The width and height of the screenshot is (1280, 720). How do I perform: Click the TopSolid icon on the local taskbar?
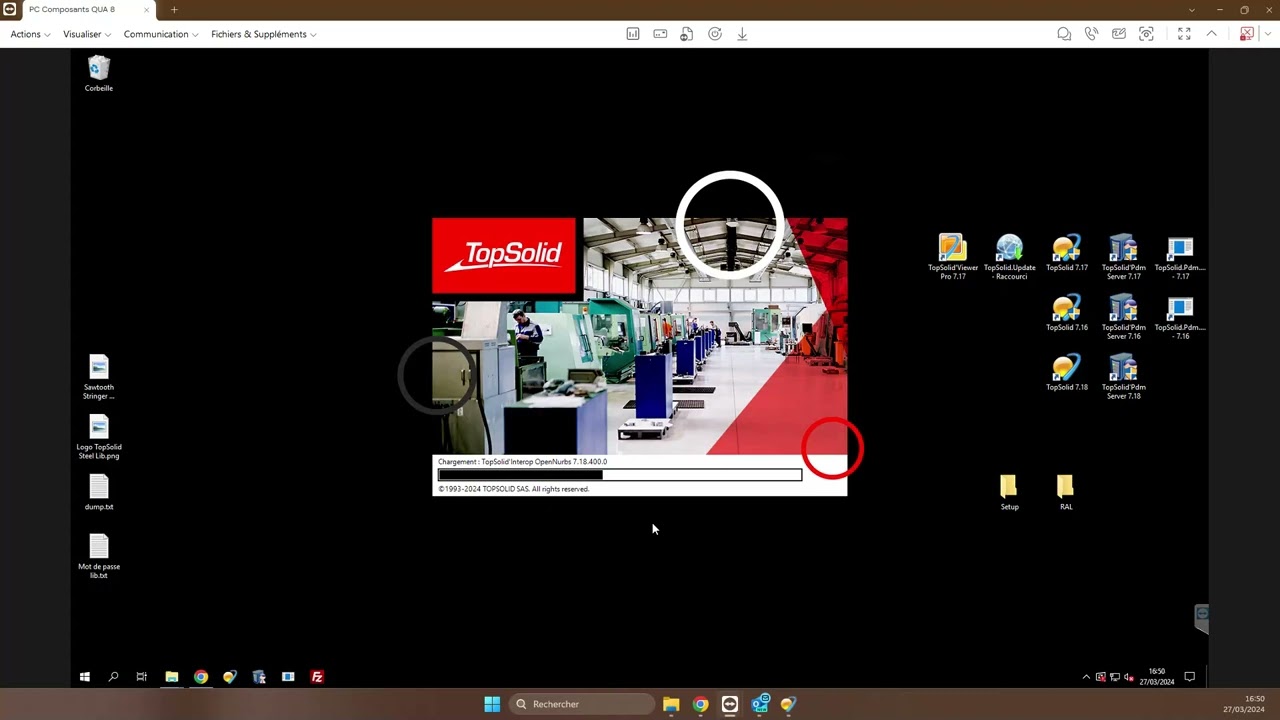pyautogui.click(x=789, y=704)
